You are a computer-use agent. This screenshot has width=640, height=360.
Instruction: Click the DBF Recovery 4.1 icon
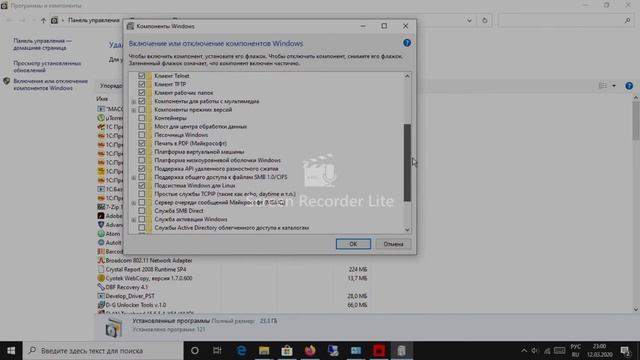101,287
